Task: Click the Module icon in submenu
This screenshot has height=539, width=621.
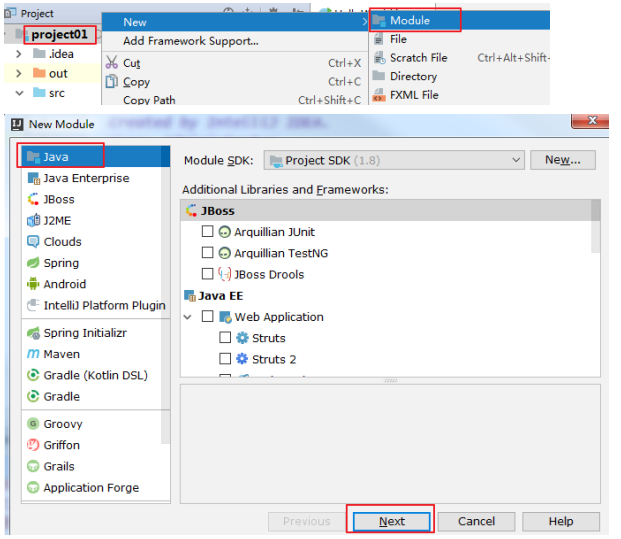Action: (379, 21)
